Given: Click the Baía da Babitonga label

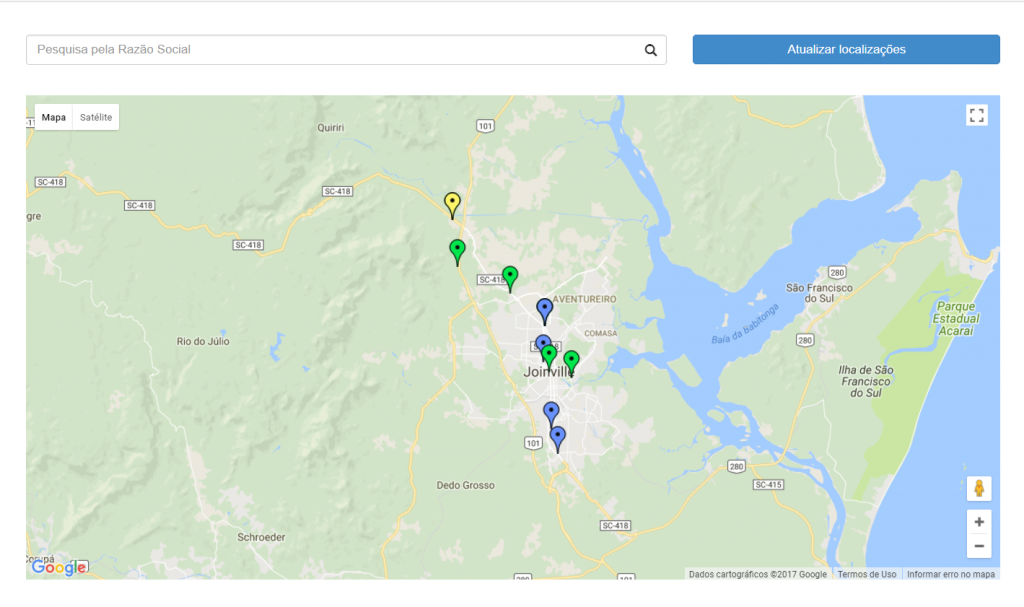Looking at the screenshot, I should 745,324.
